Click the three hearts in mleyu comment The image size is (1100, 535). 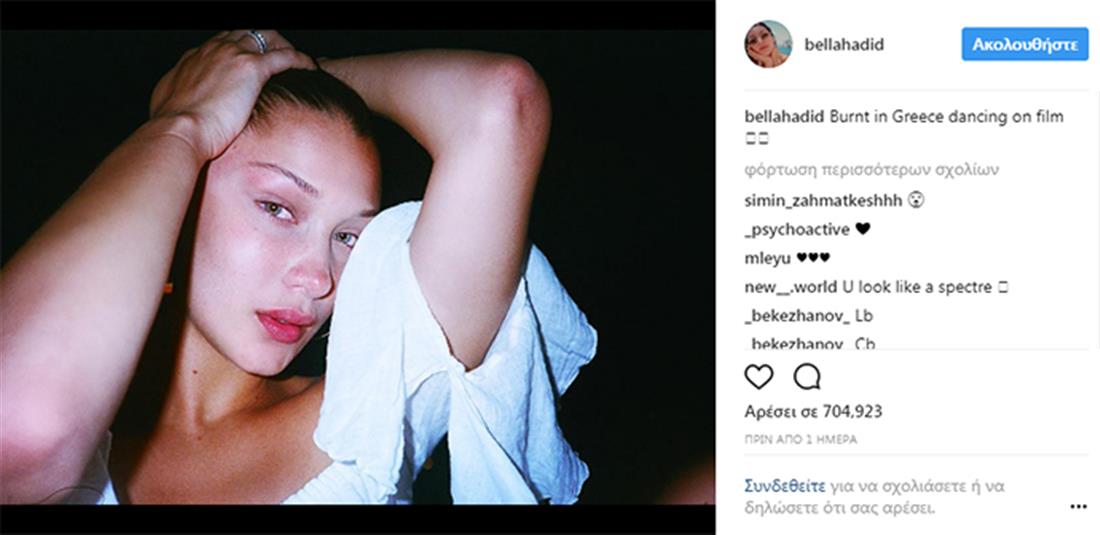(813, 258)
